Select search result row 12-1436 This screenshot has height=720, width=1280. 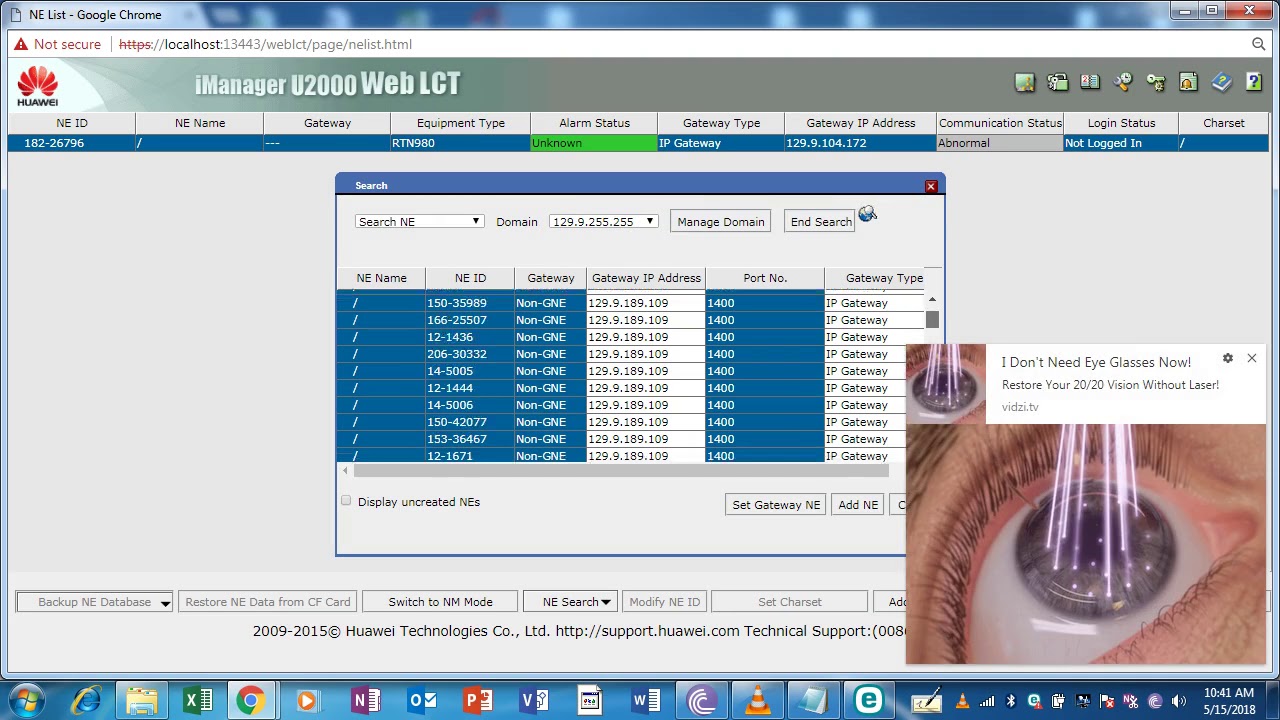(631, 337)
